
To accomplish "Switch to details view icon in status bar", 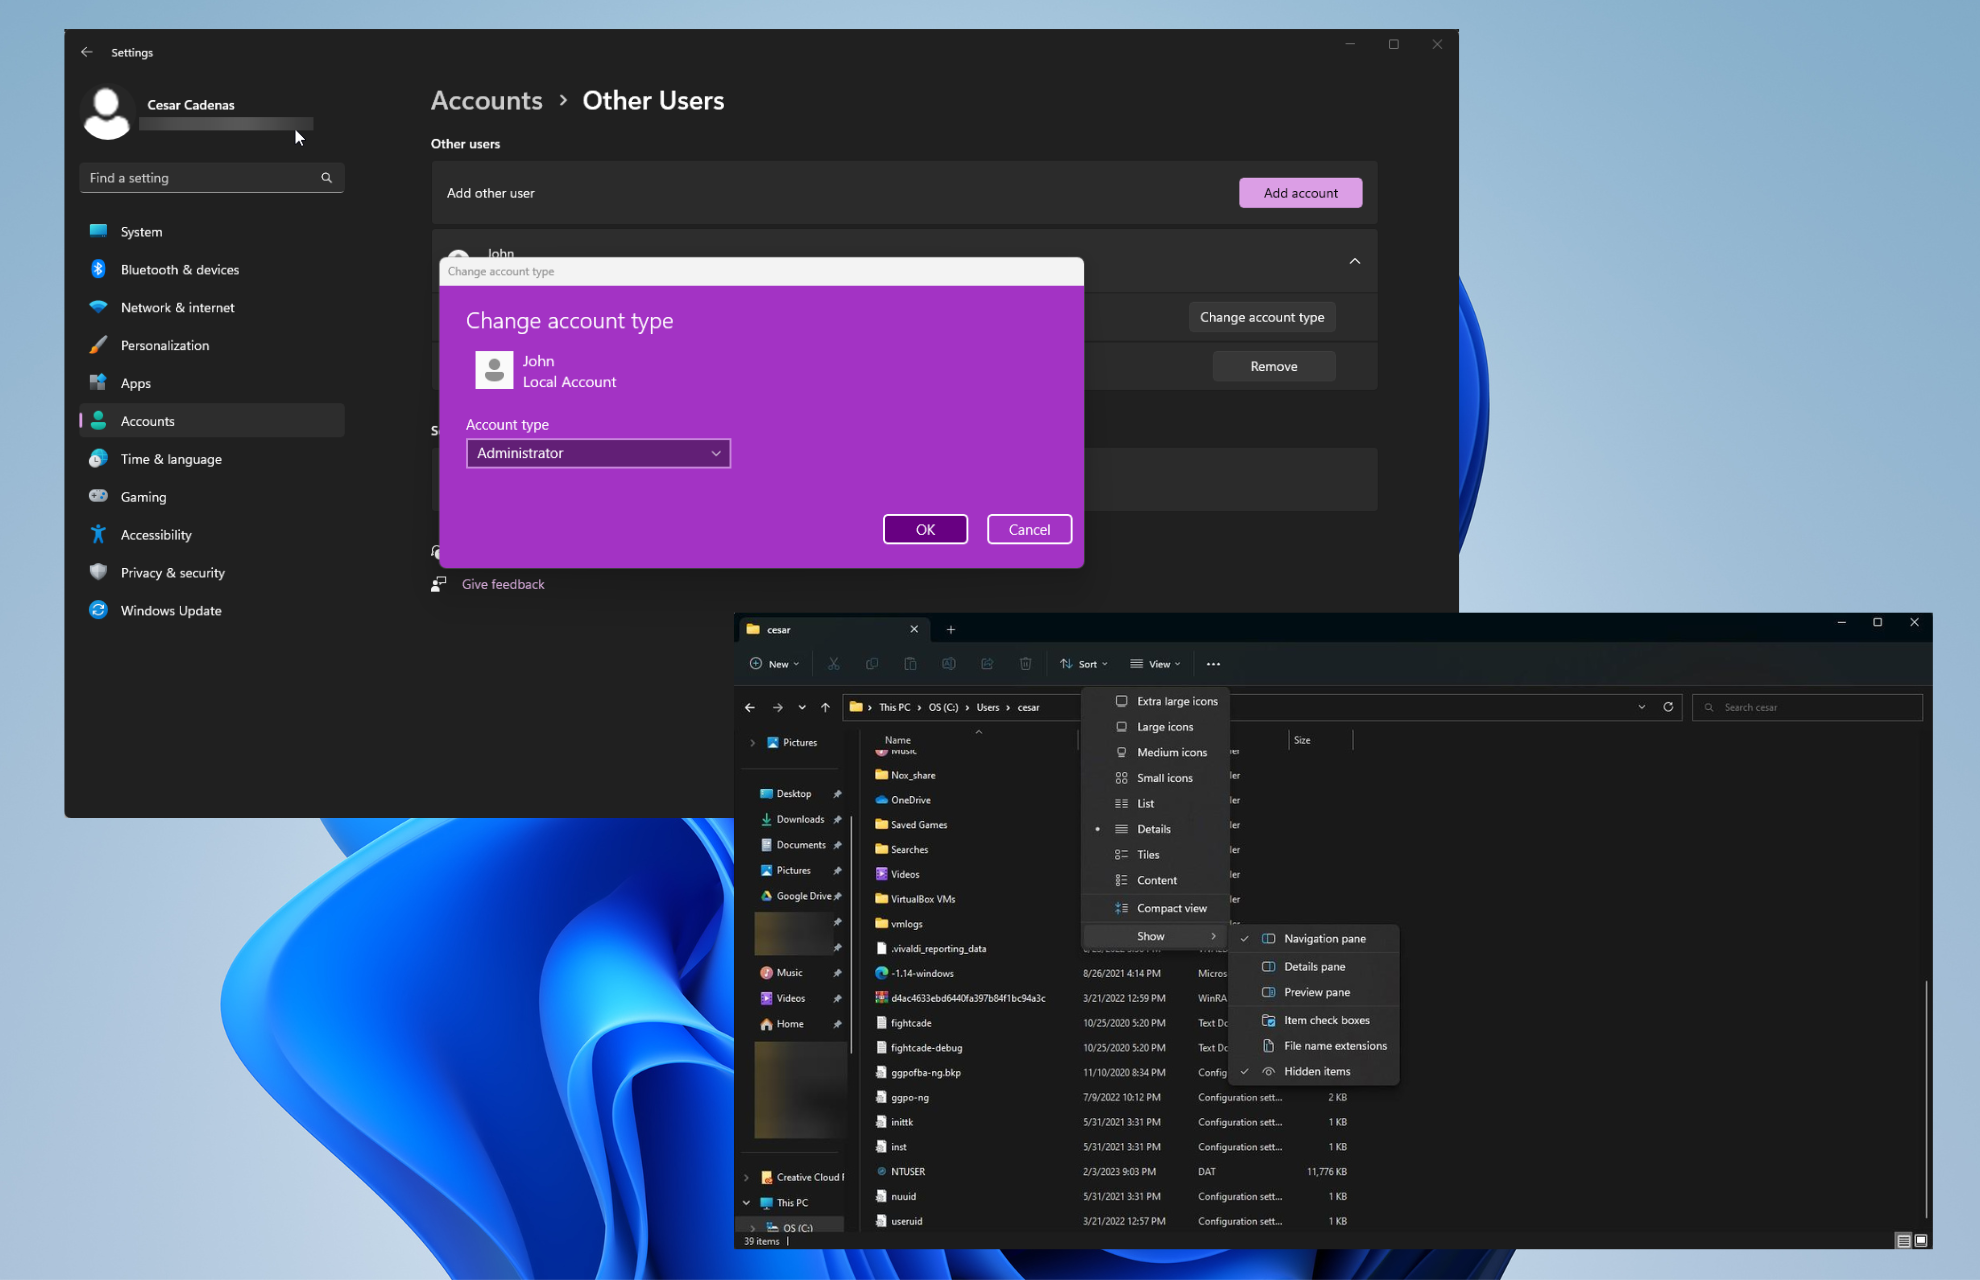I will [x=1903, y=1240].
